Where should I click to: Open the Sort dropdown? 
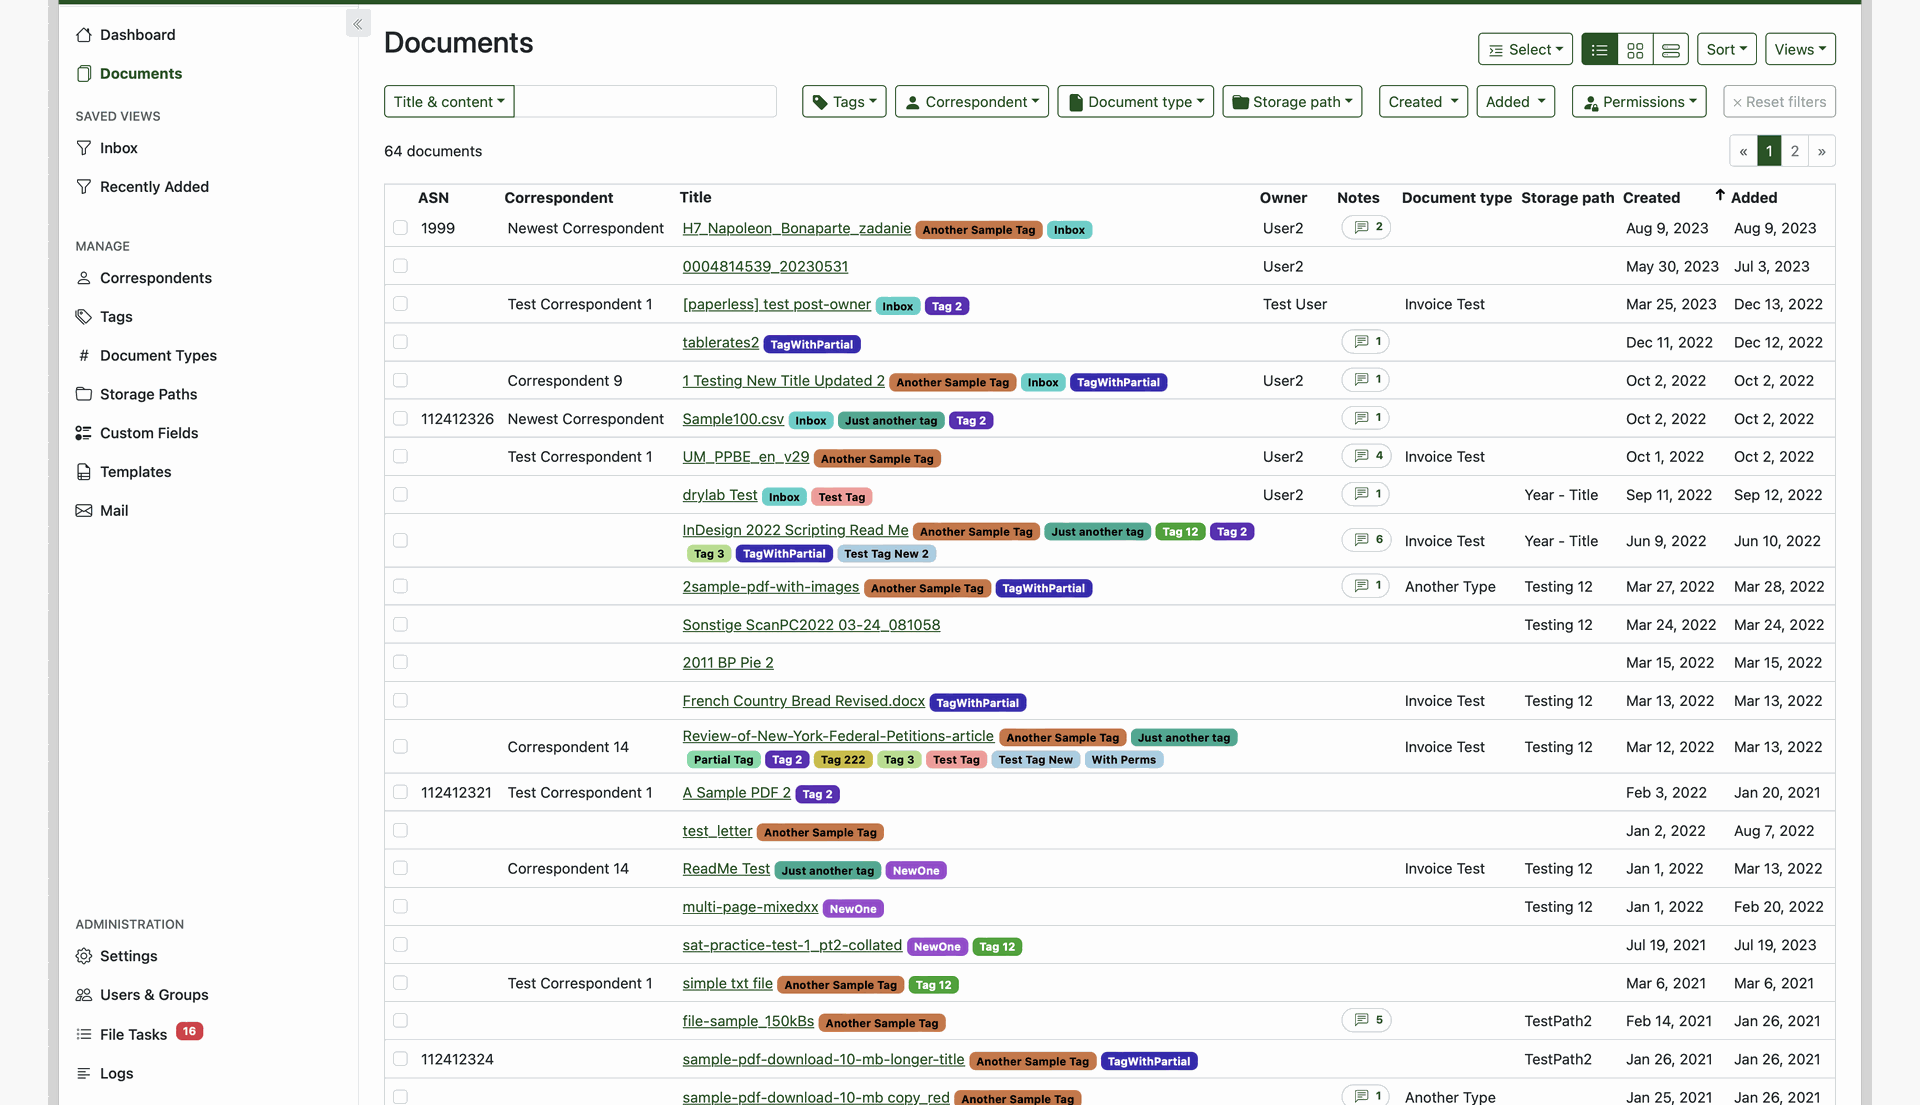click(x=1726, y=50)
